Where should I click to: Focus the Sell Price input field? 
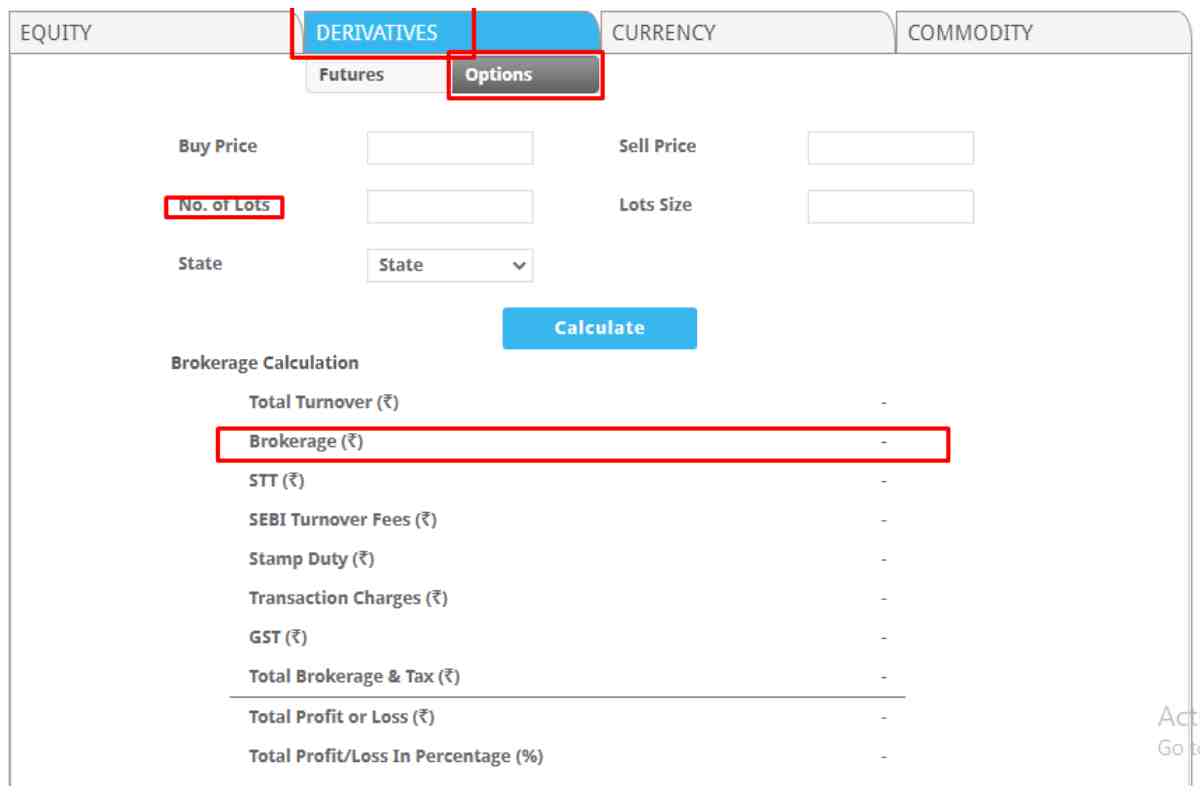(x=890, y=148)
